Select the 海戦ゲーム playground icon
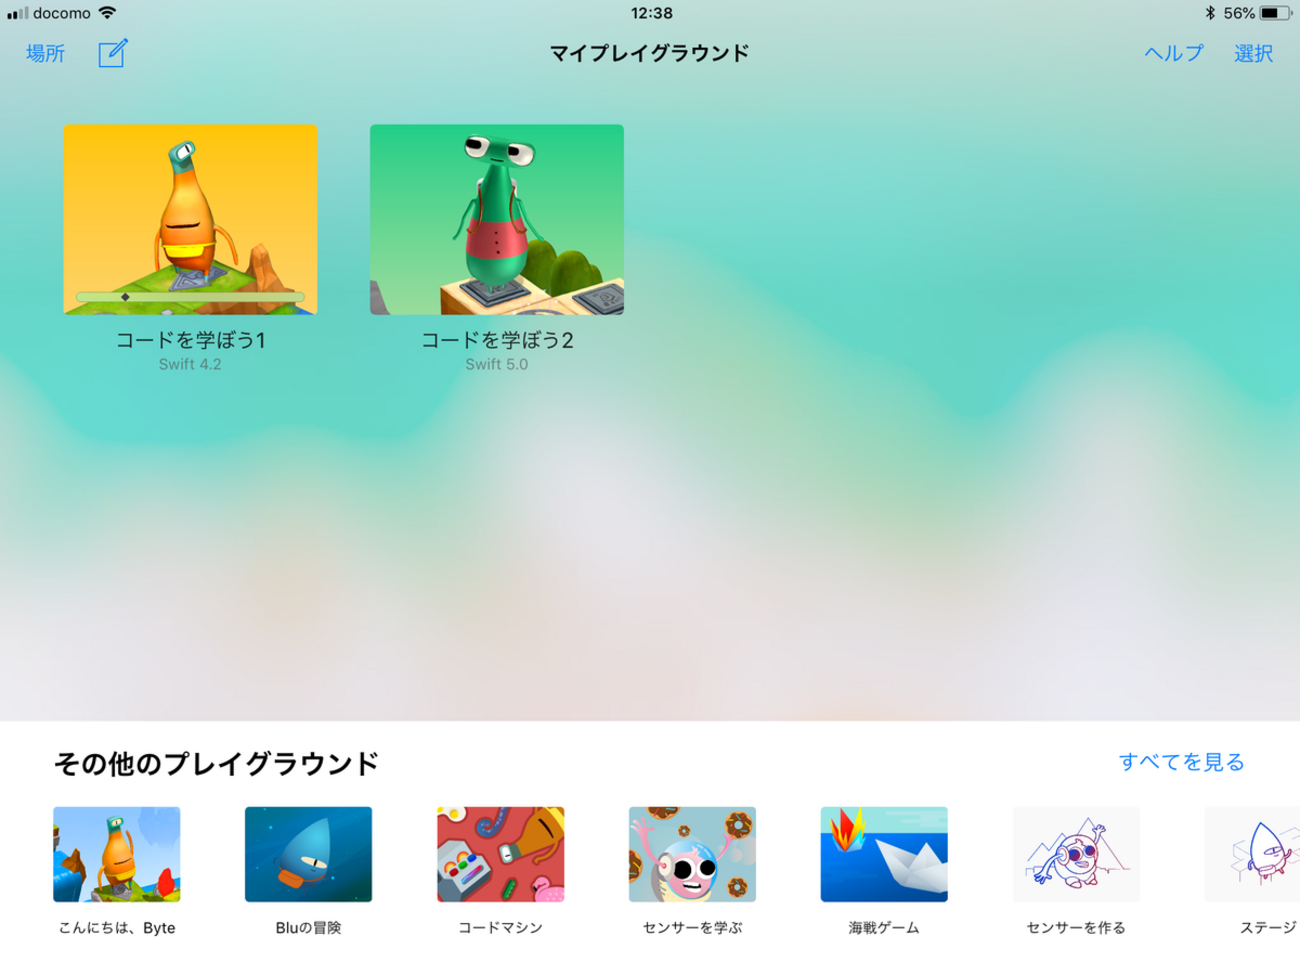Screen dimensions: 1300x975 (884, 854)
